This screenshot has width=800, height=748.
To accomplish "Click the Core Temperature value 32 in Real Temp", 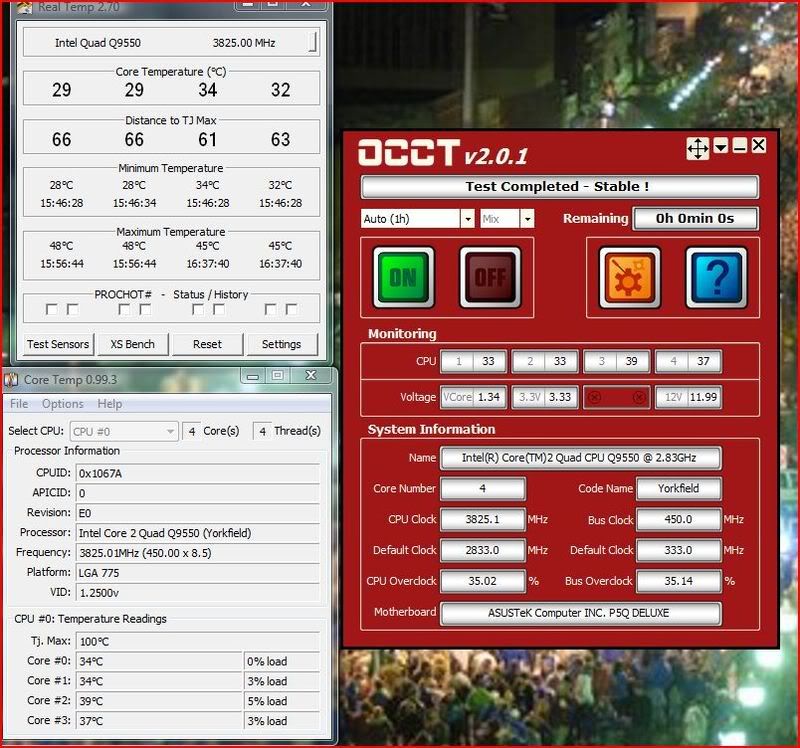I will coord(281,90).
